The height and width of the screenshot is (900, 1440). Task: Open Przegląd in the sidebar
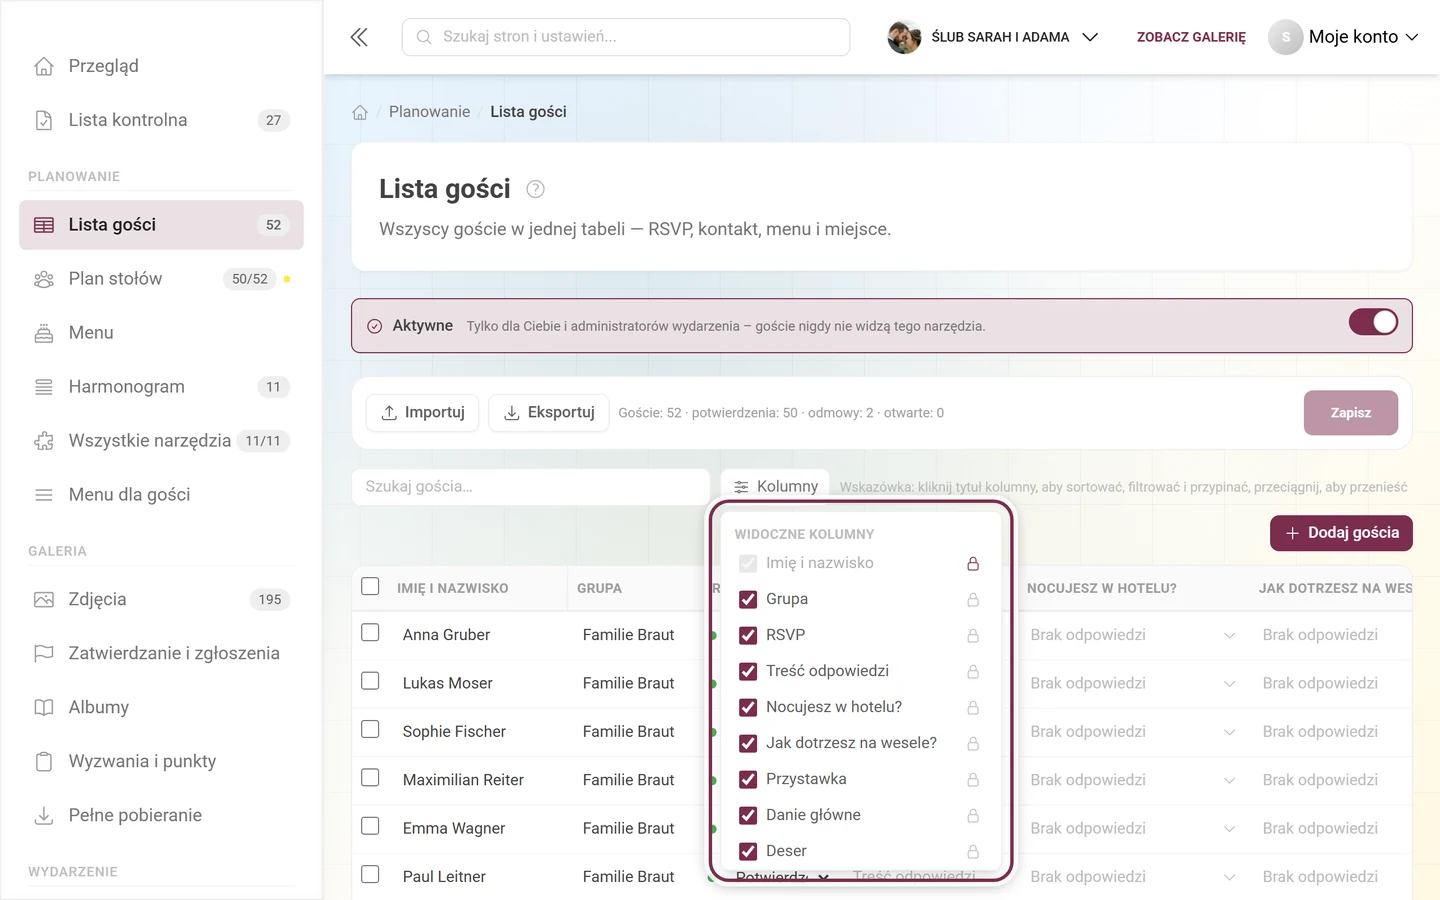click(x=161, y=66)
